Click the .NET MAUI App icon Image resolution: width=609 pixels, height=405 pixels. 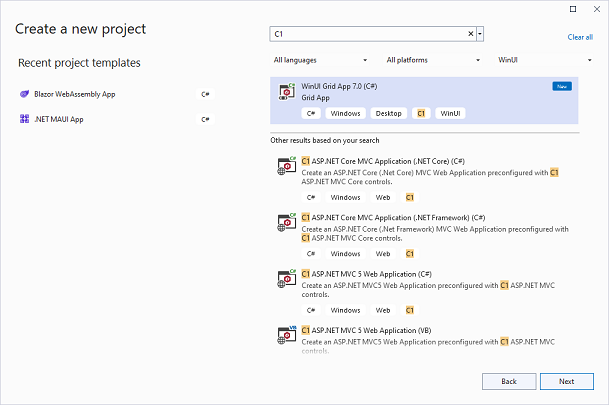coord(24,119)
